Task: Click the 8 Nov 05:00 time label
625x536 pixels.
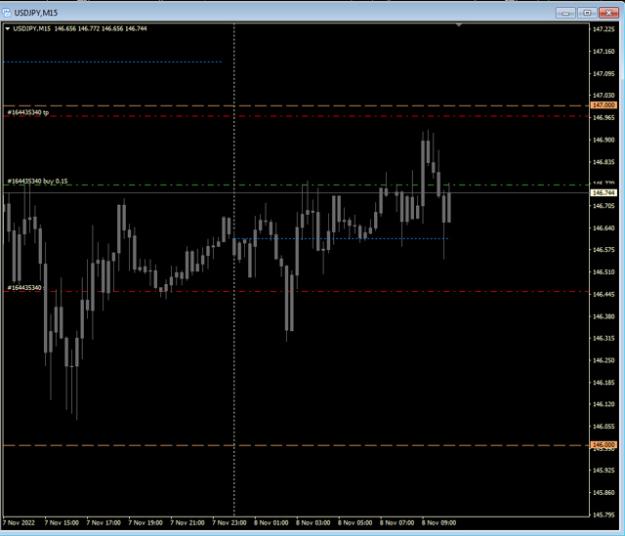Action: pyautogui.click(x=355, y=522)
